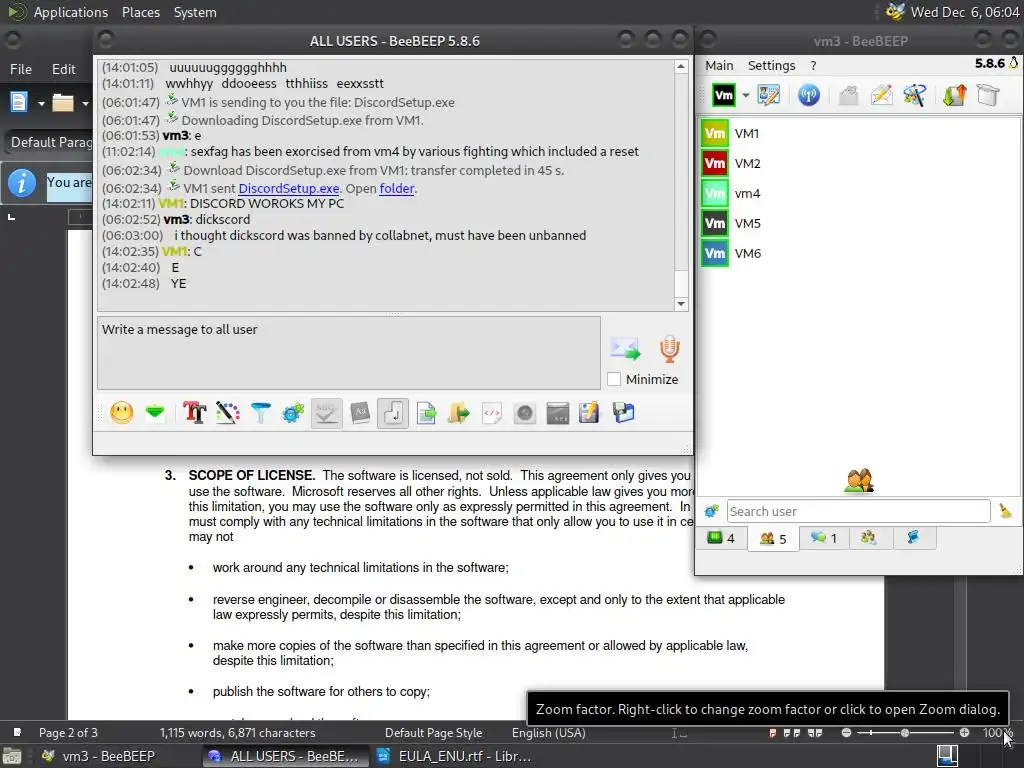The height and width of the screenshot is (768, 1024).
Task: Open the emoticons smiley picker
Action: [122, 413]
